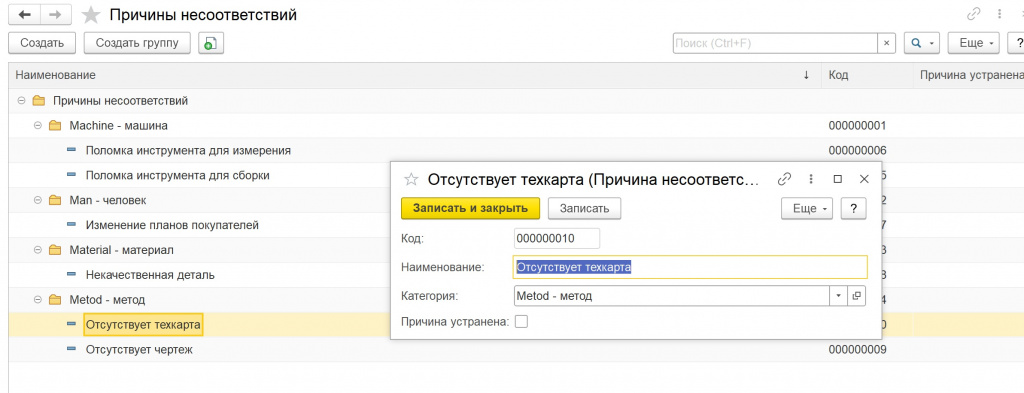Click code cell 000000006
This screenshot has height=393, width=1024.
coord(857,150)
